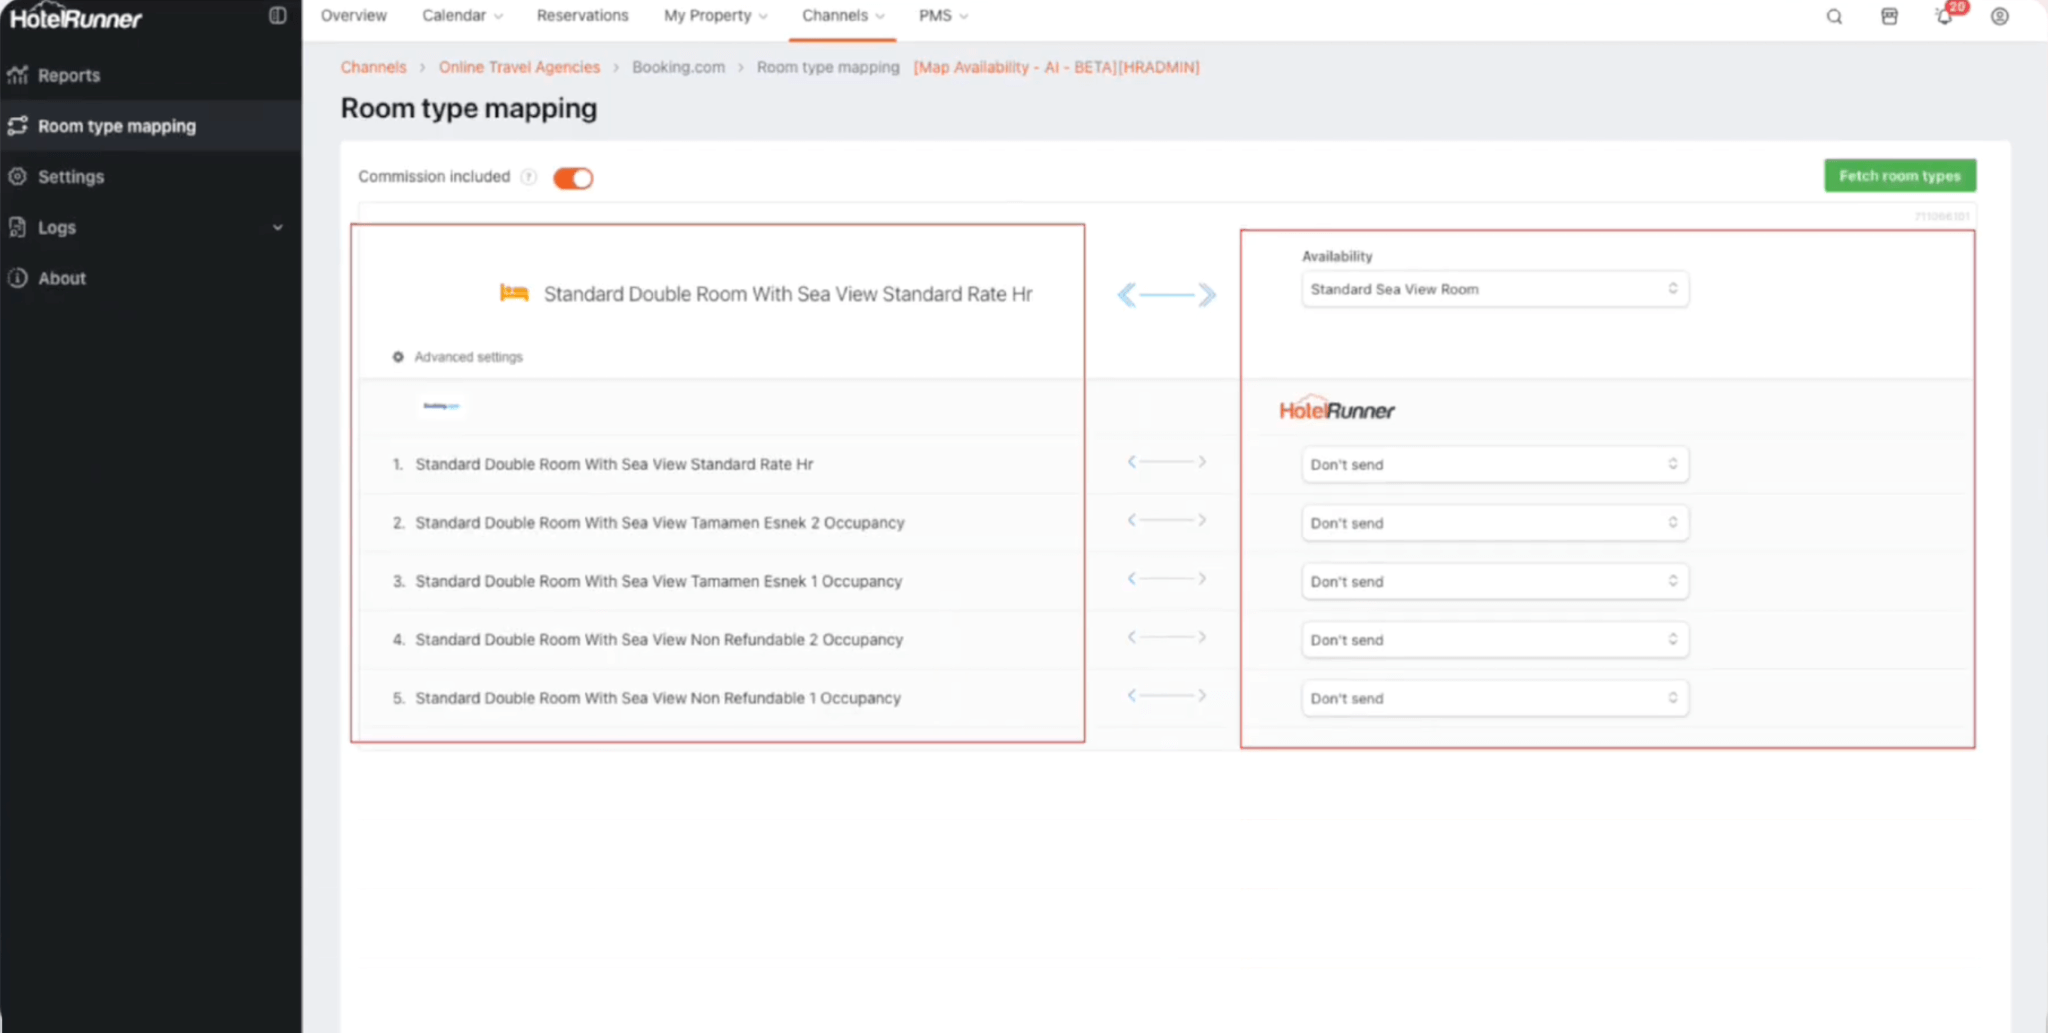This screenshot has height=1033, width=2048.
Task: Collapse sidebar using panel toggle icon
Action: [278, 16]
